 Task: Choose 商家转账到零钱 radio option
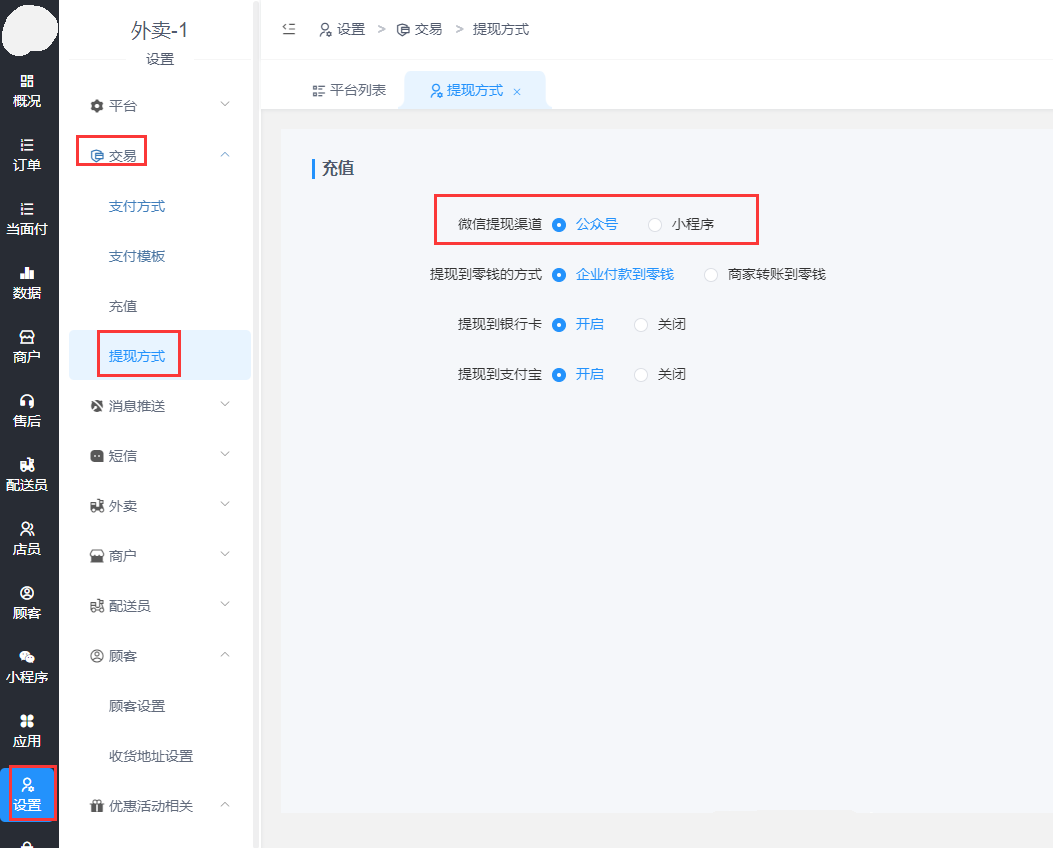tap(711, 275)
